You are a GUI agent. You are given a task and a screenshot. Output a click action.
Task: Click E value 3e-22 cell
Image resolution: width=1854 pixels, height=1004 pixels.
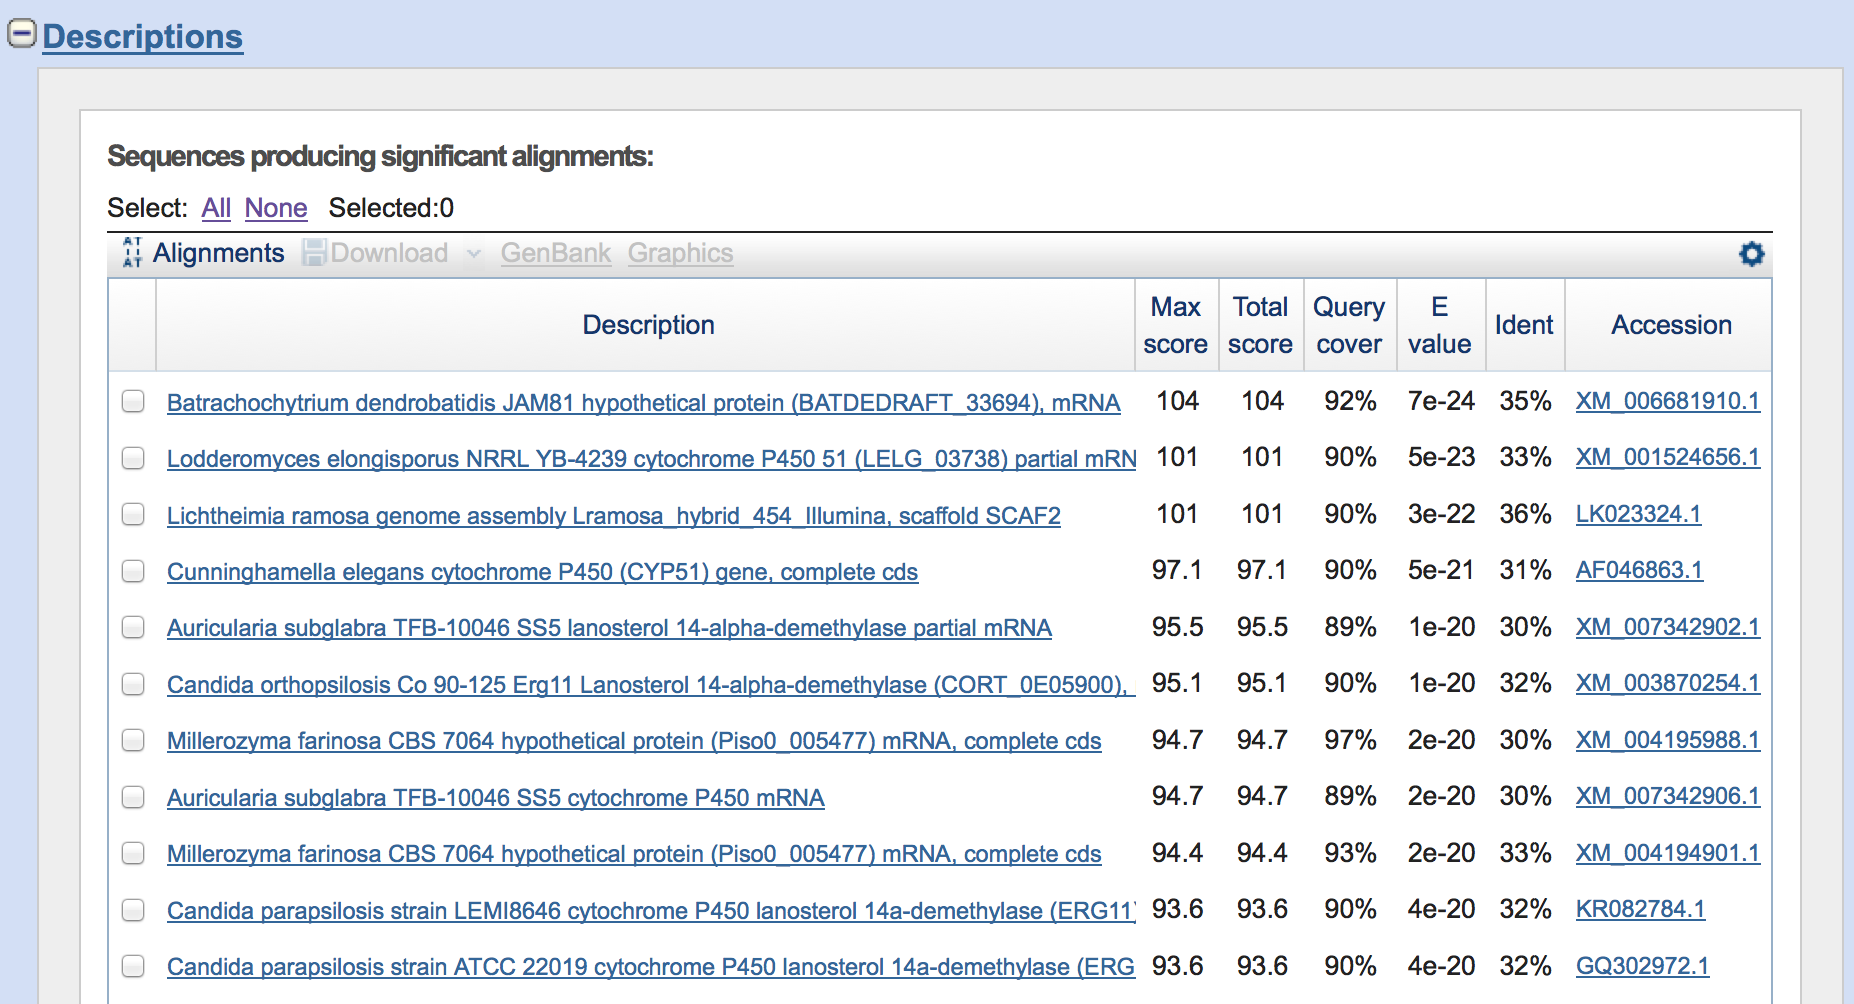(1441, 514)
